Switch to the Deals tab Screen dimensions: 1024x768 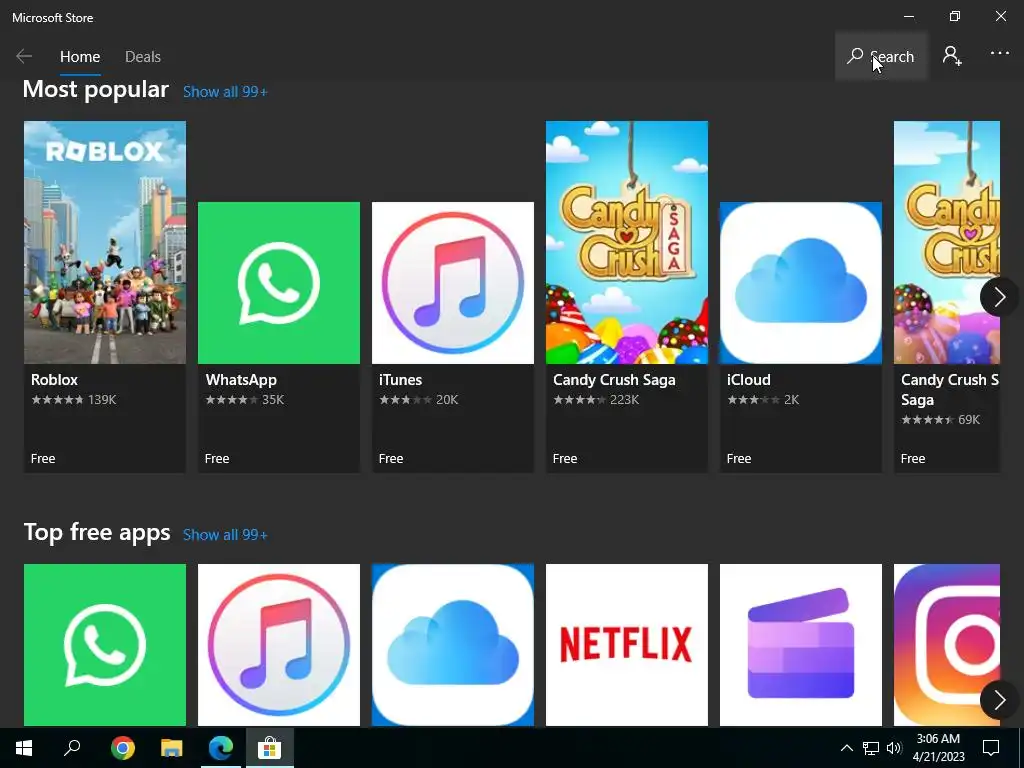pyautogui.click(x=143, y=57)
